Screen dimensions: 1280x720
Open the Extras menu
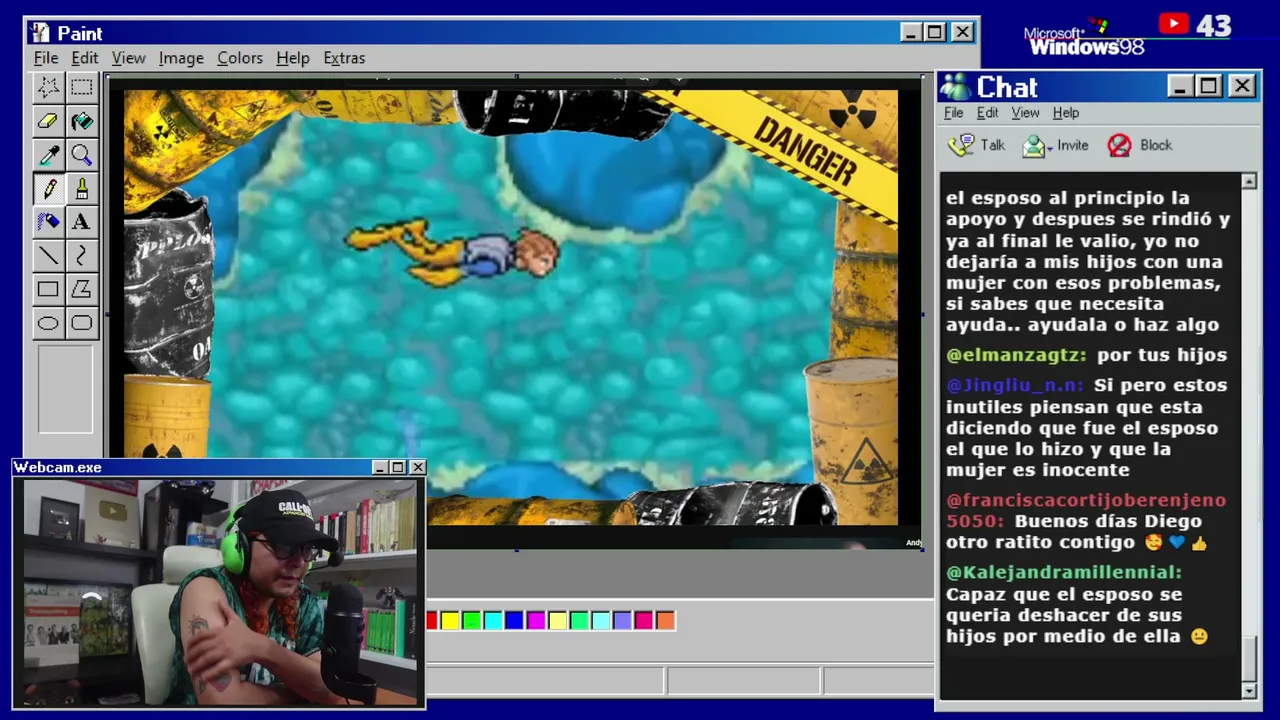coord(344,58)
